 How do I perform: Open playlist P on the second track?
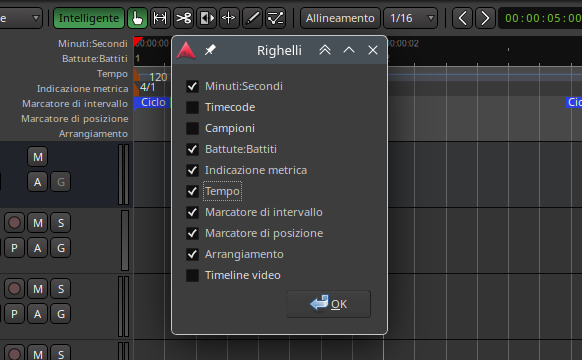14,248
